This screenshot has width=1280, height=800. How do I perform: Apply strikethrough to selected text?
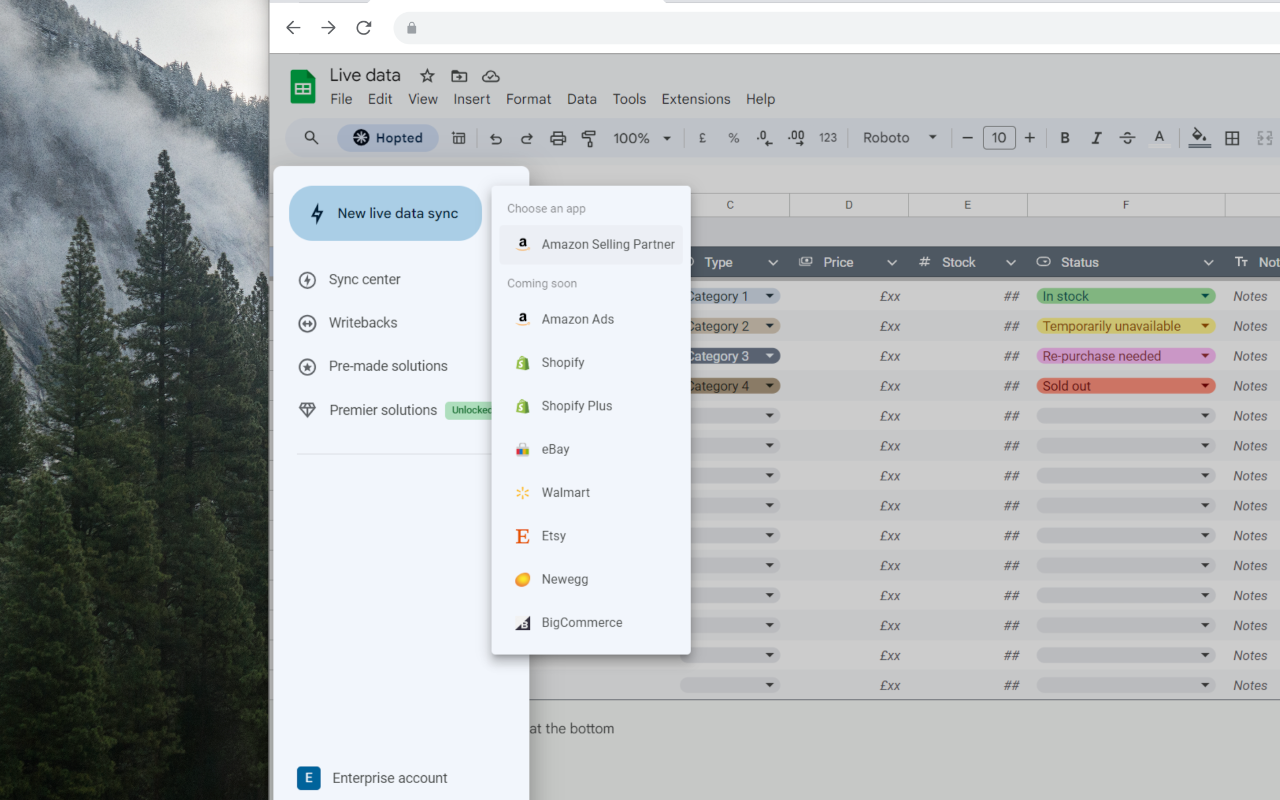1128,137
